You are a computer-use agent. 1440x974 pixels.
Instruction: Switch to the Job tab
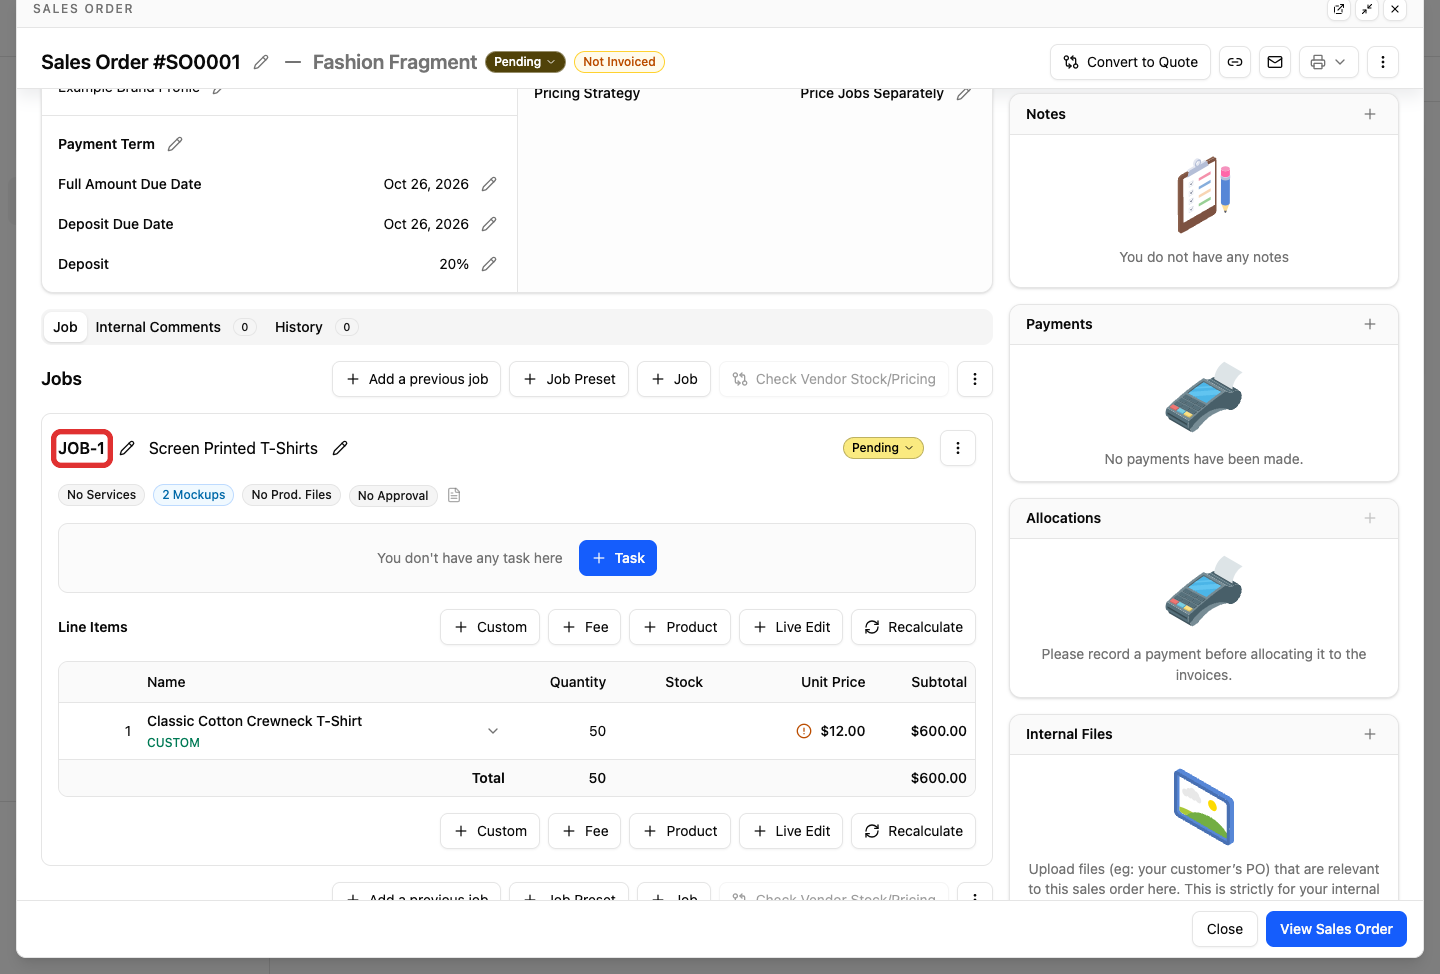[x=65, y=327]
